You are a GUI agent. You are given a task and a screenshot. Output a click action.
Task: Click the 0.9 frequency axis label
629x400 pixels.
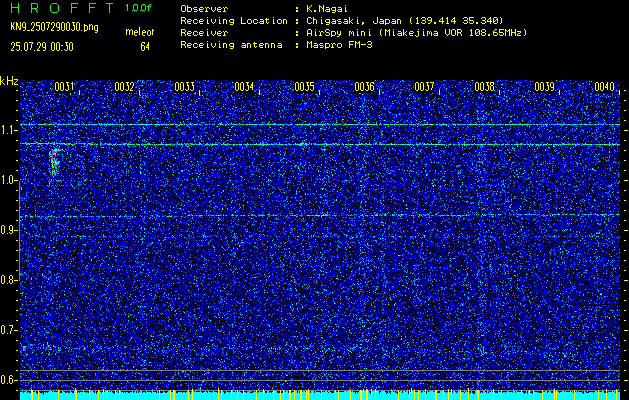click(9, 230)
